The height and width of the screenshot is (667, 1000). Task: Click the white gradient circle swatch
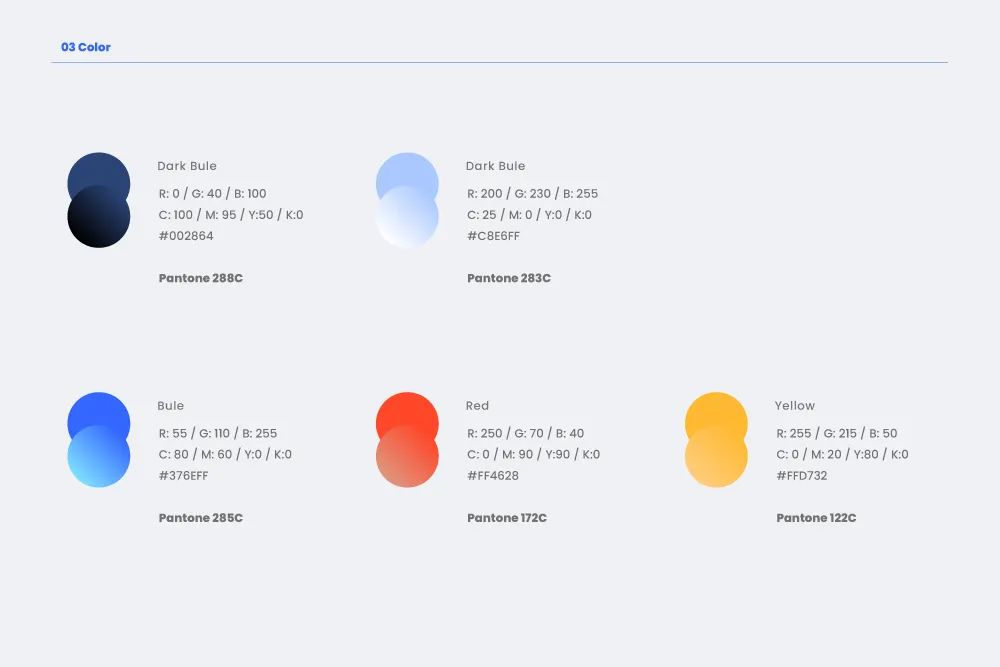(407, 222)
